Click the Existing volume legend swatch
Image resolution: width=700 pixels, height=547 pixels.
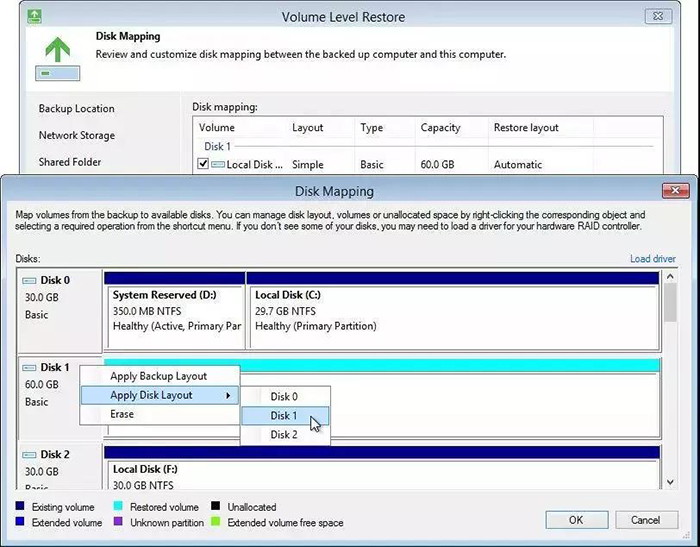pos(20,506)
